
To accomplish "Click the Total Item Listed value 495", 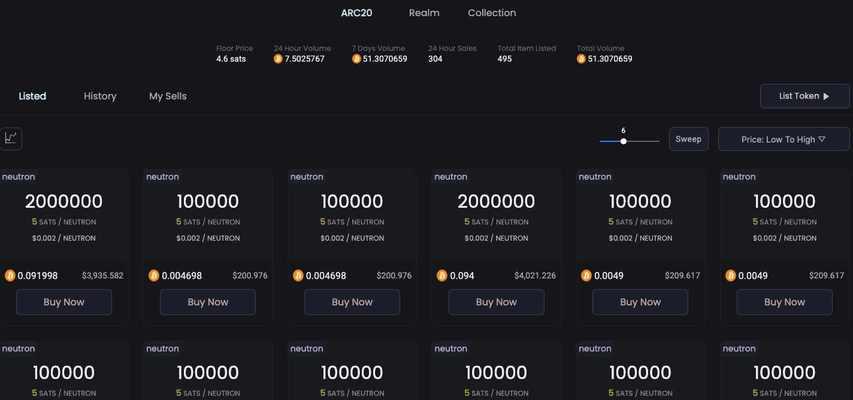I will point(505,59).
